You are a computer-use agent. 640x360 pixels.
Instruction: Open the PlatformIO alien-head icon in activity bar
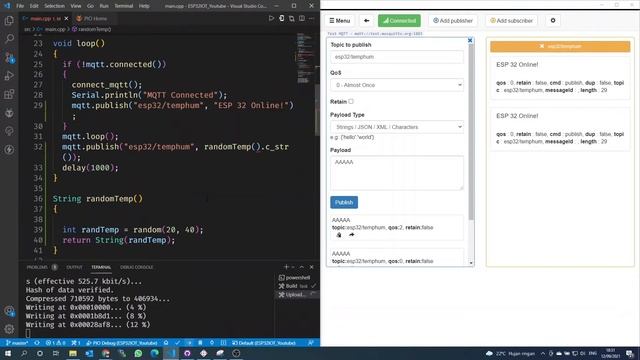click(x=9, y=113)
